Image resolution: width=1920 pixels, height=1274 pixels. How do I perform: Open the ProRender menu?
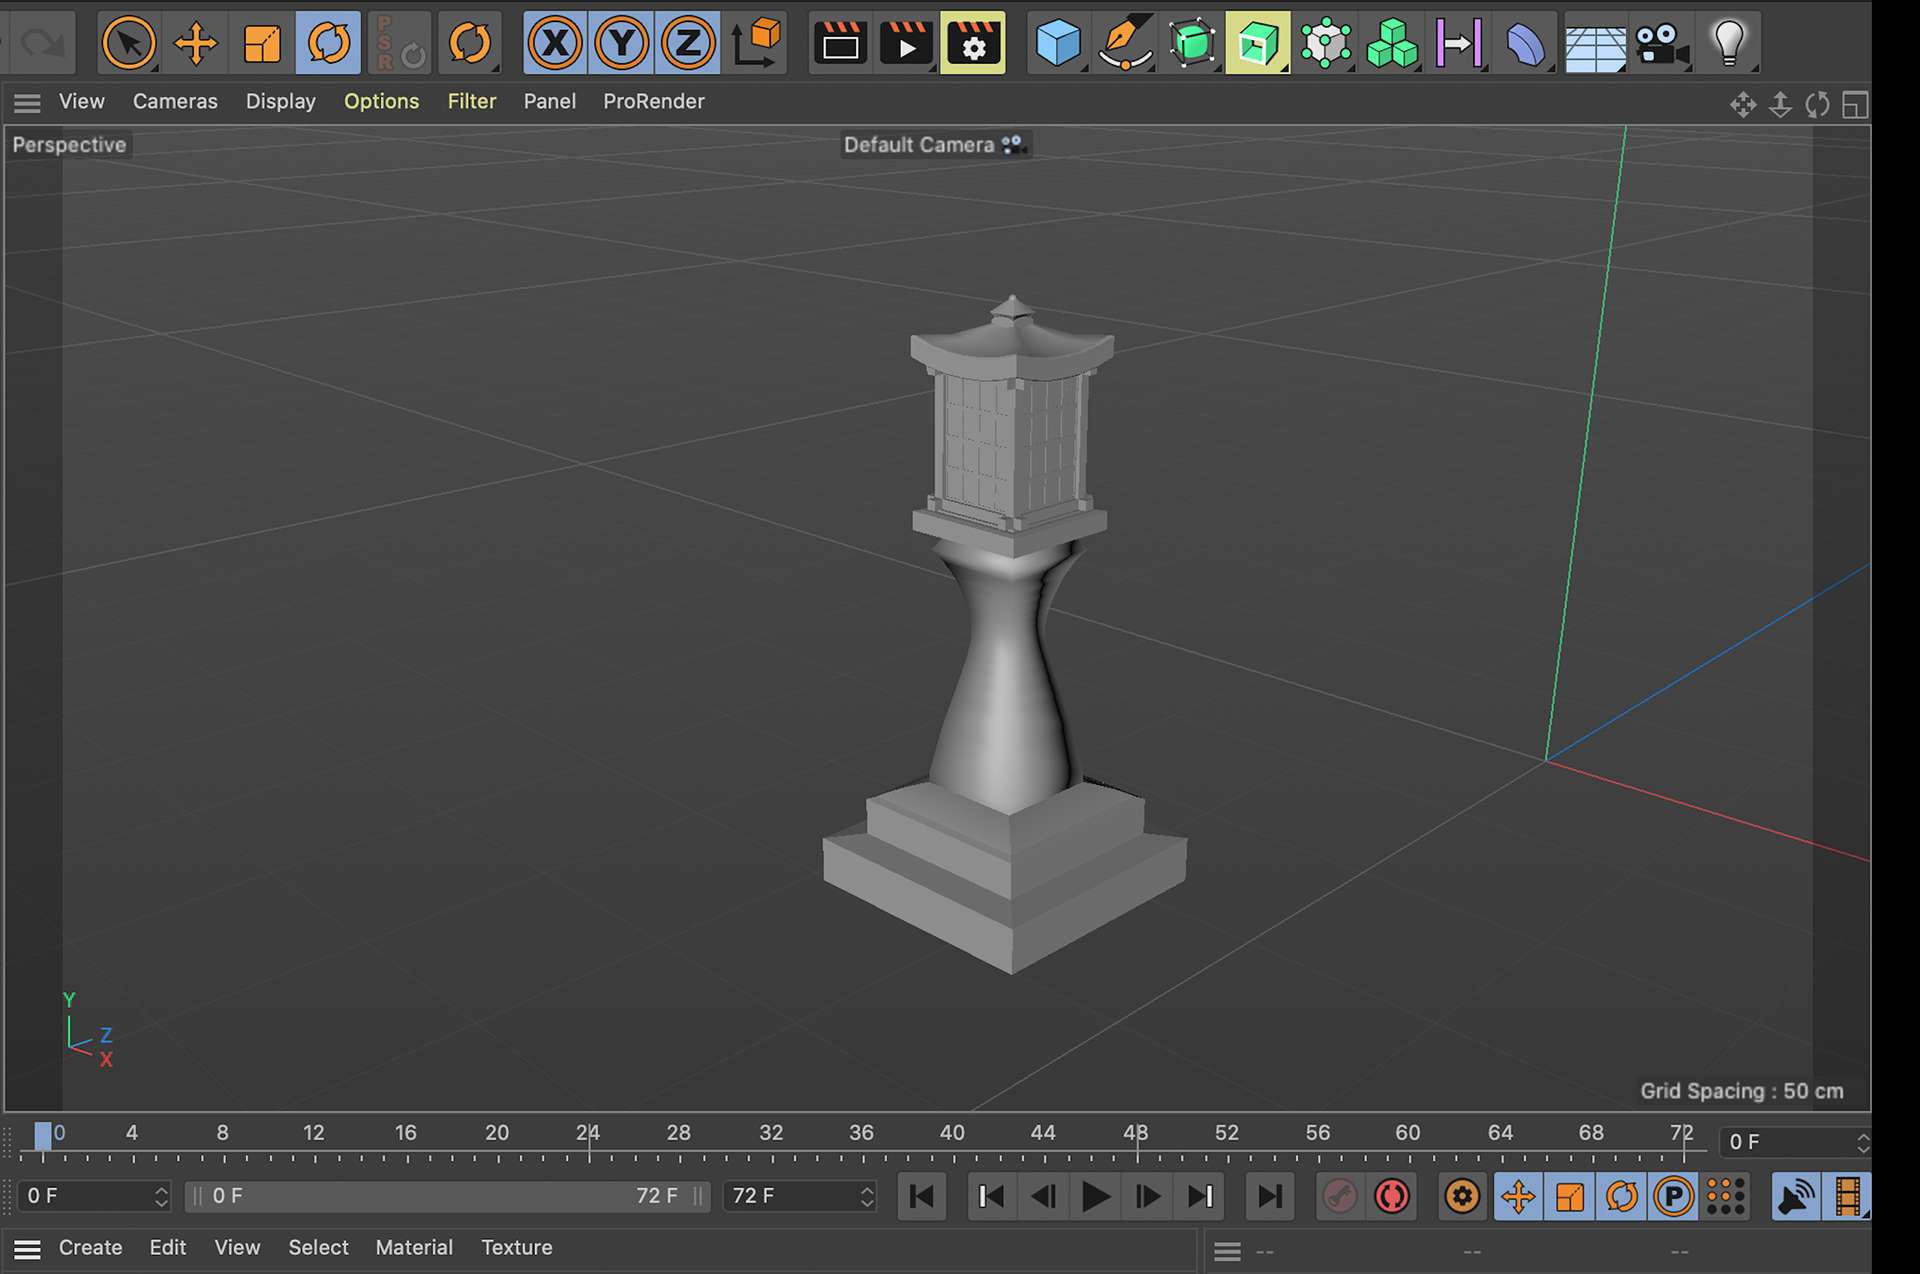point(653,102)
